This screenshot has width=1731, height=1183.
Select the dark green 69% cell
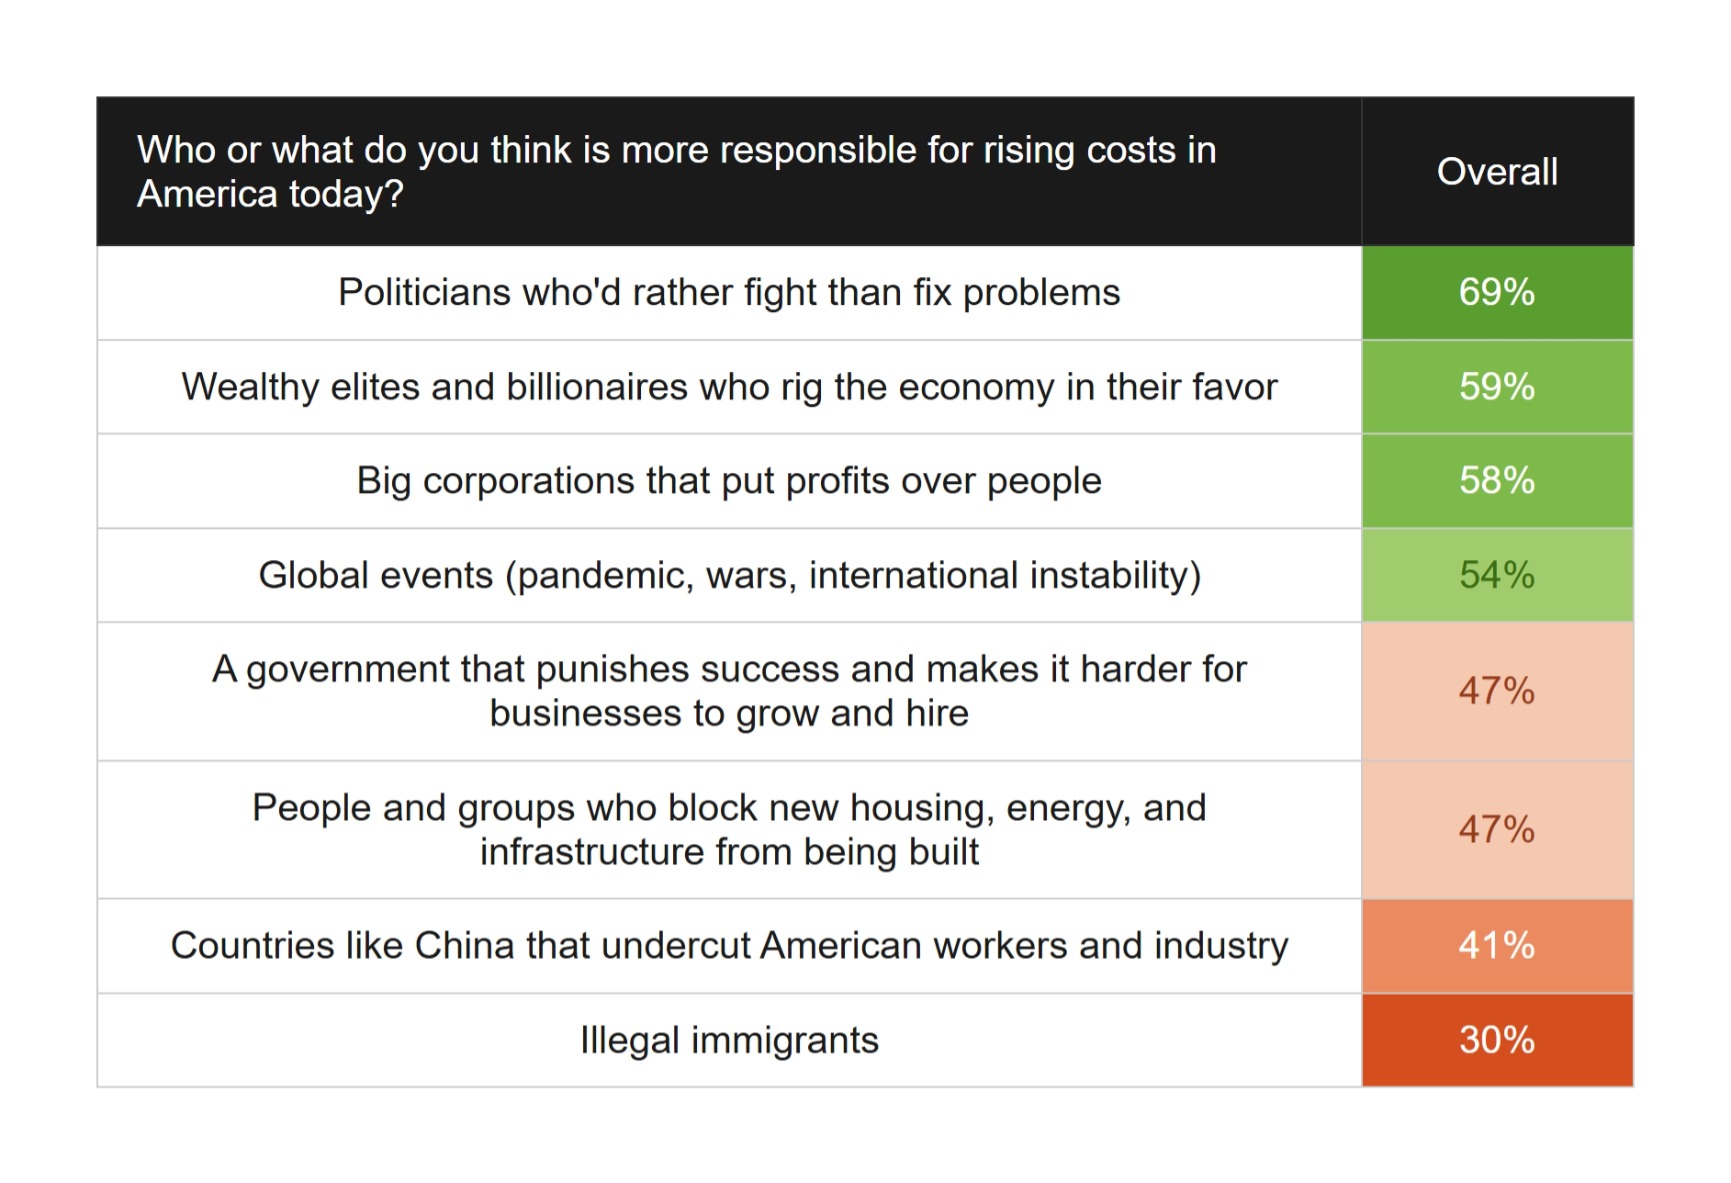click(1497, 293)
